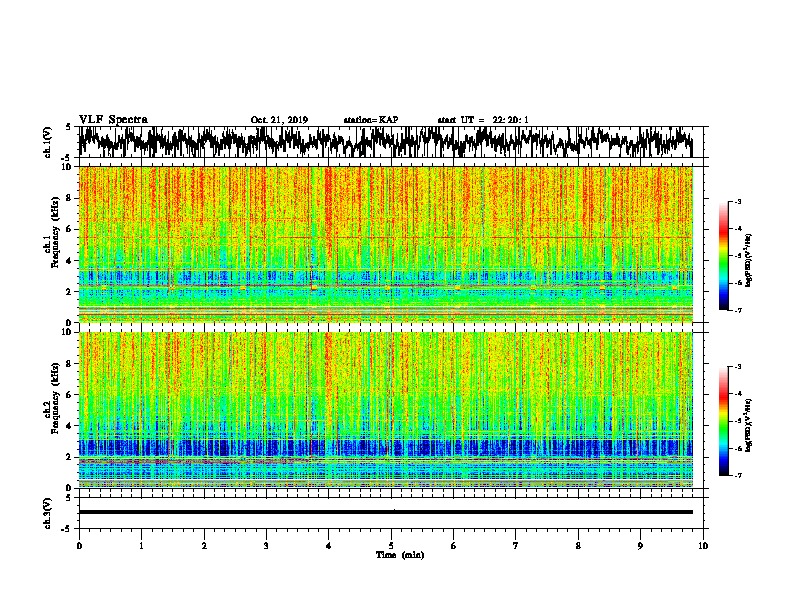This screenshot has height=612, width=792.
Task: Click time axis tick label '8'
Action: (578, 546)
